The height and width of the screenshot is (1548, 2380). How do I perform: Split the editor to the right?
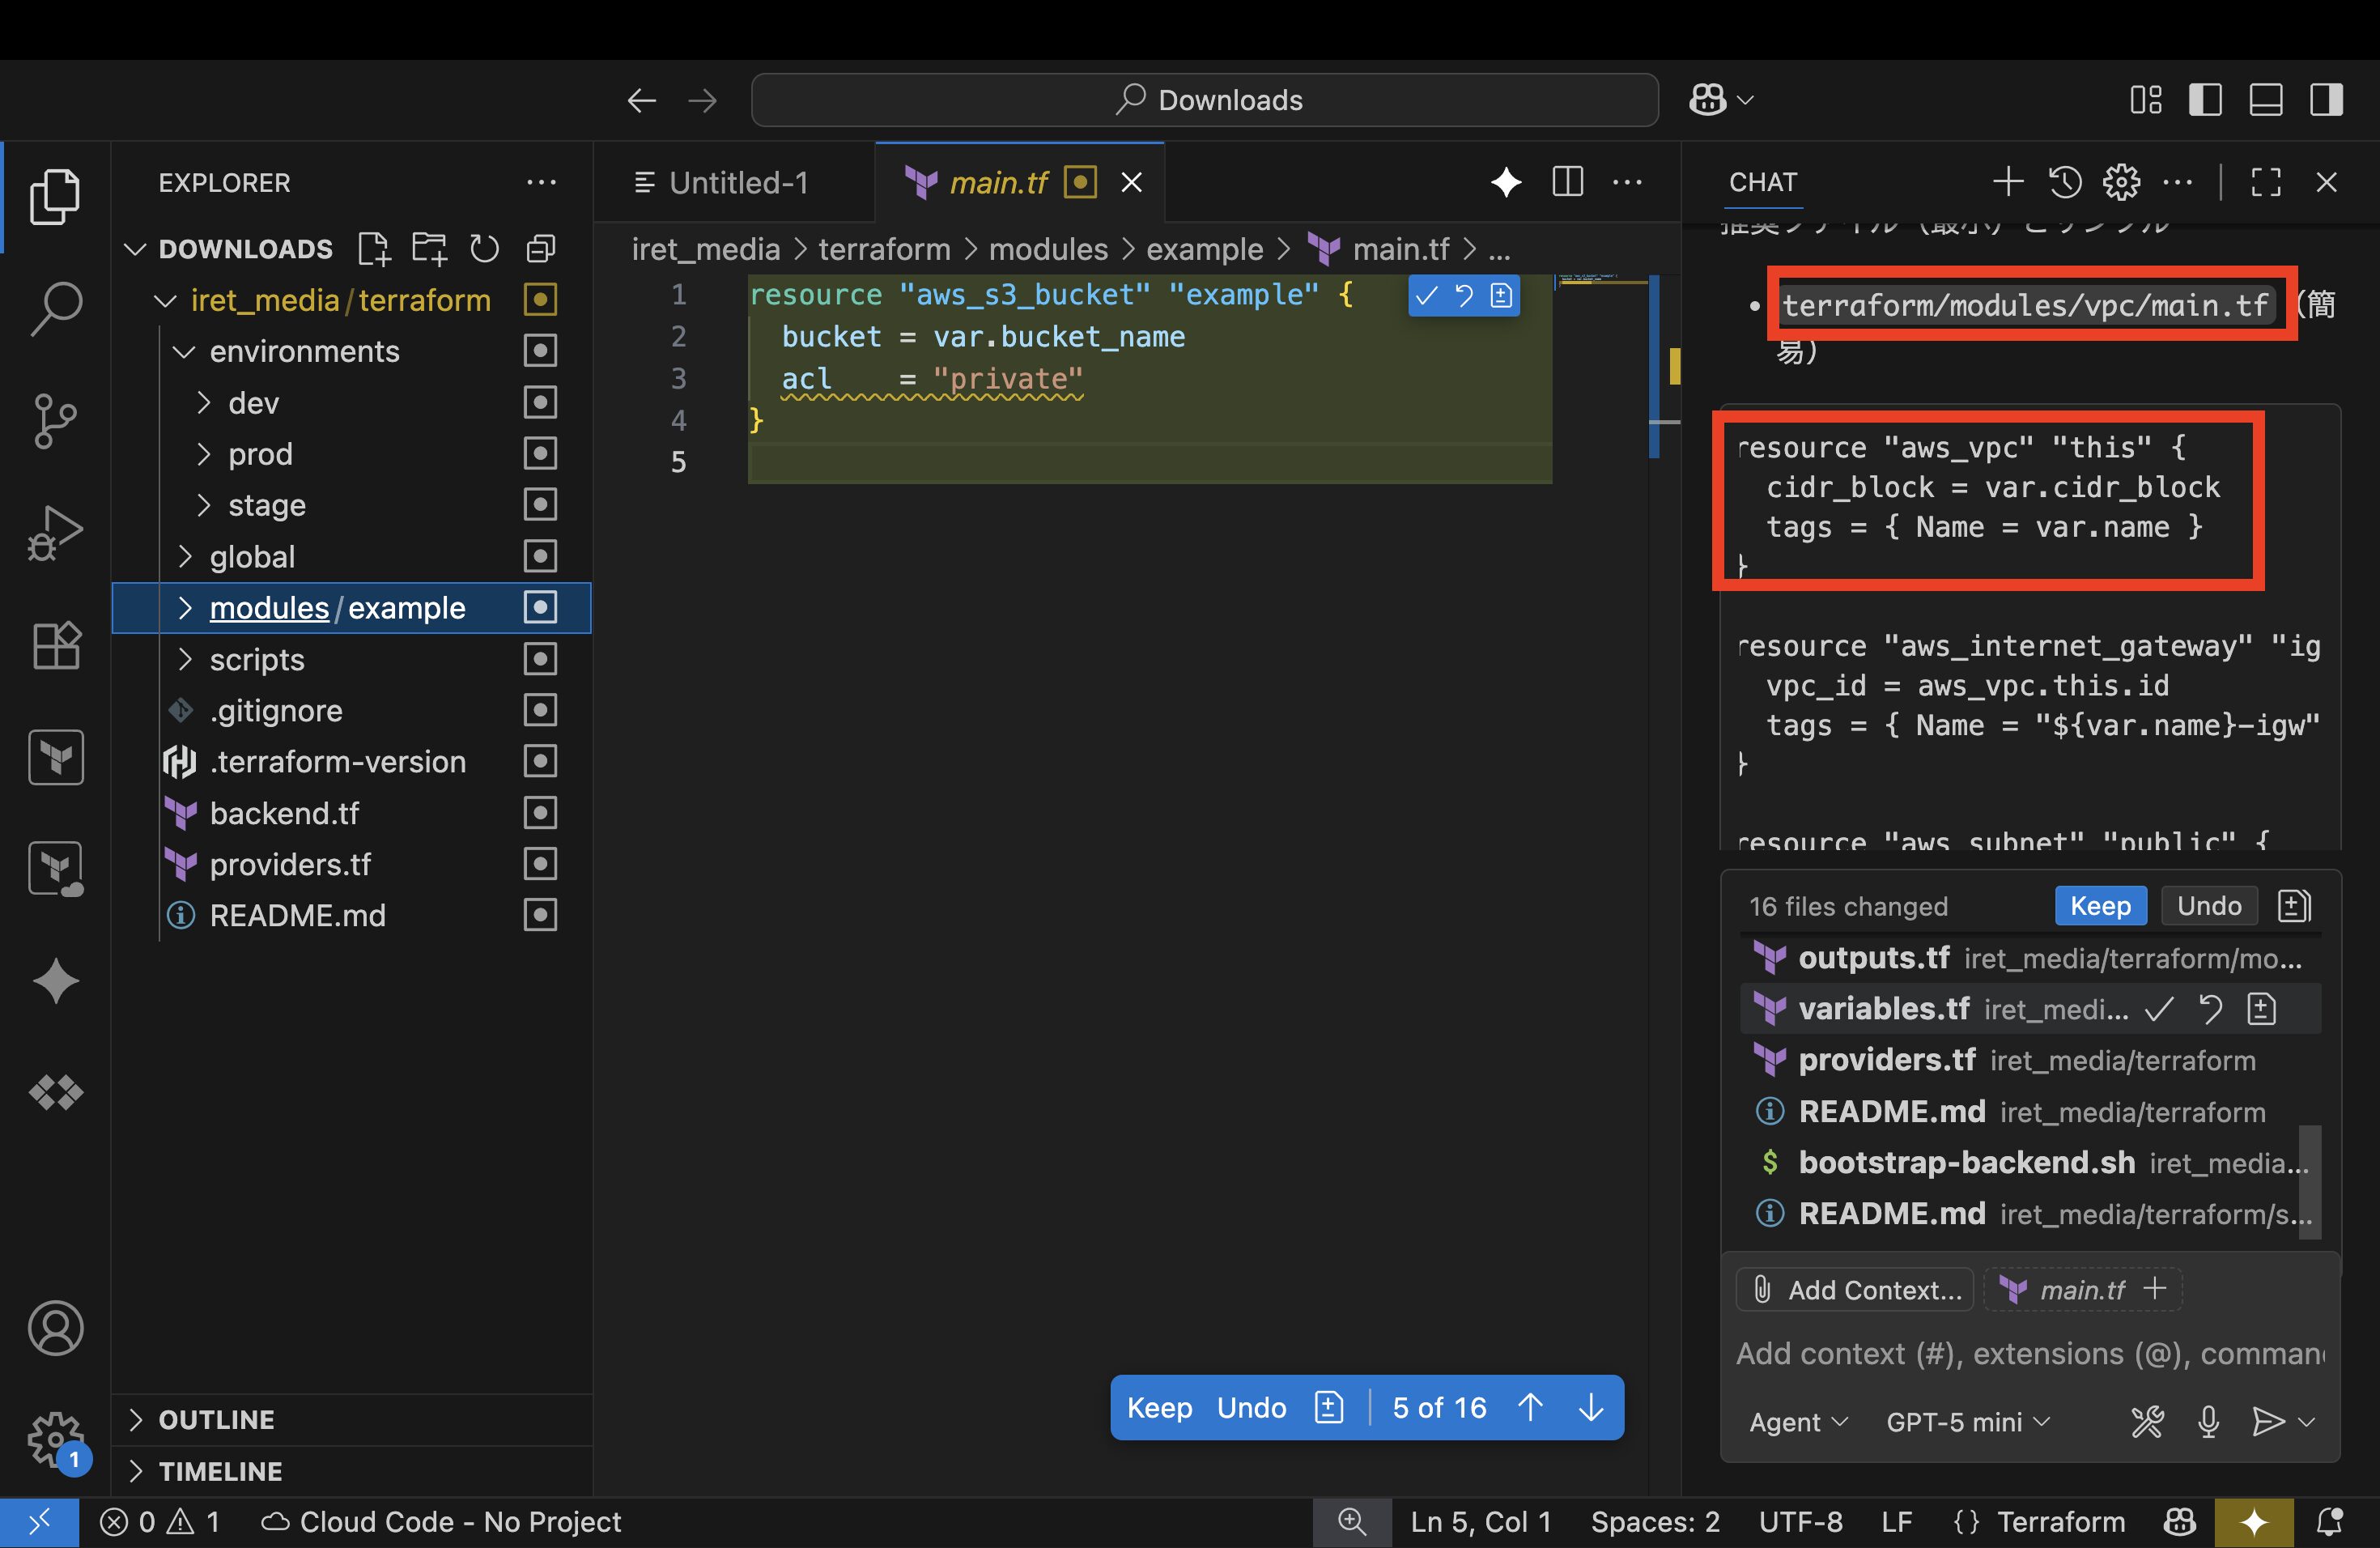pyautogui.click(x=1567, y=182)
